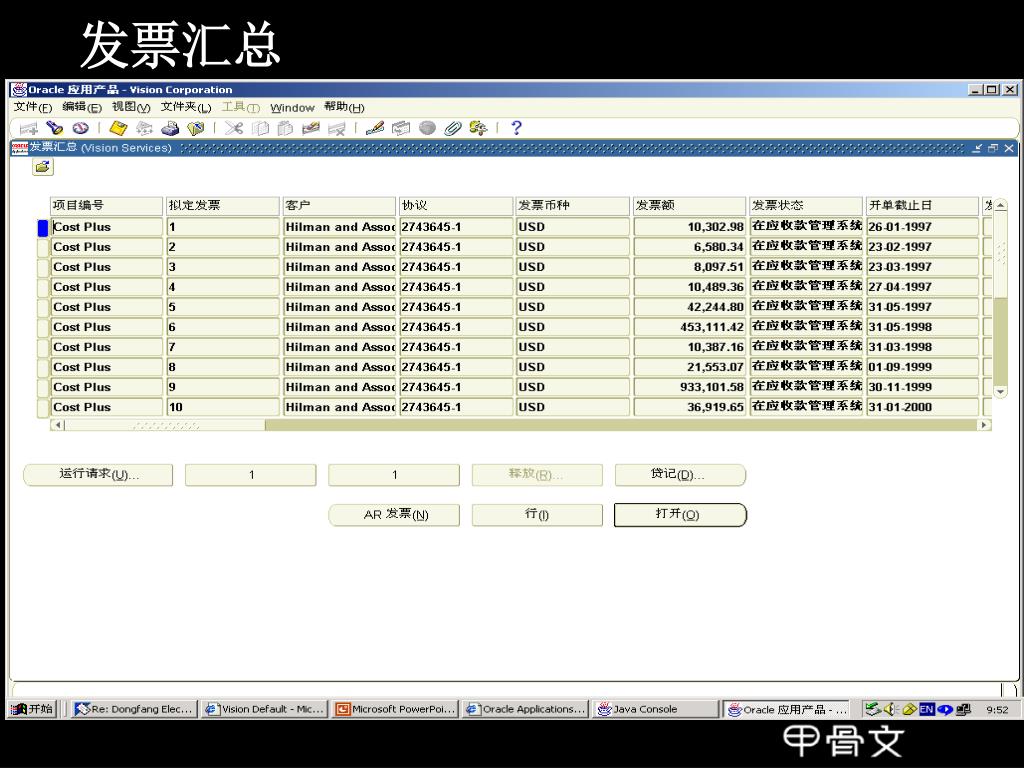Click the table's horizontal scrollbar left arrow
This screenshot has width=1024, height=768.
tap(57, 425)
